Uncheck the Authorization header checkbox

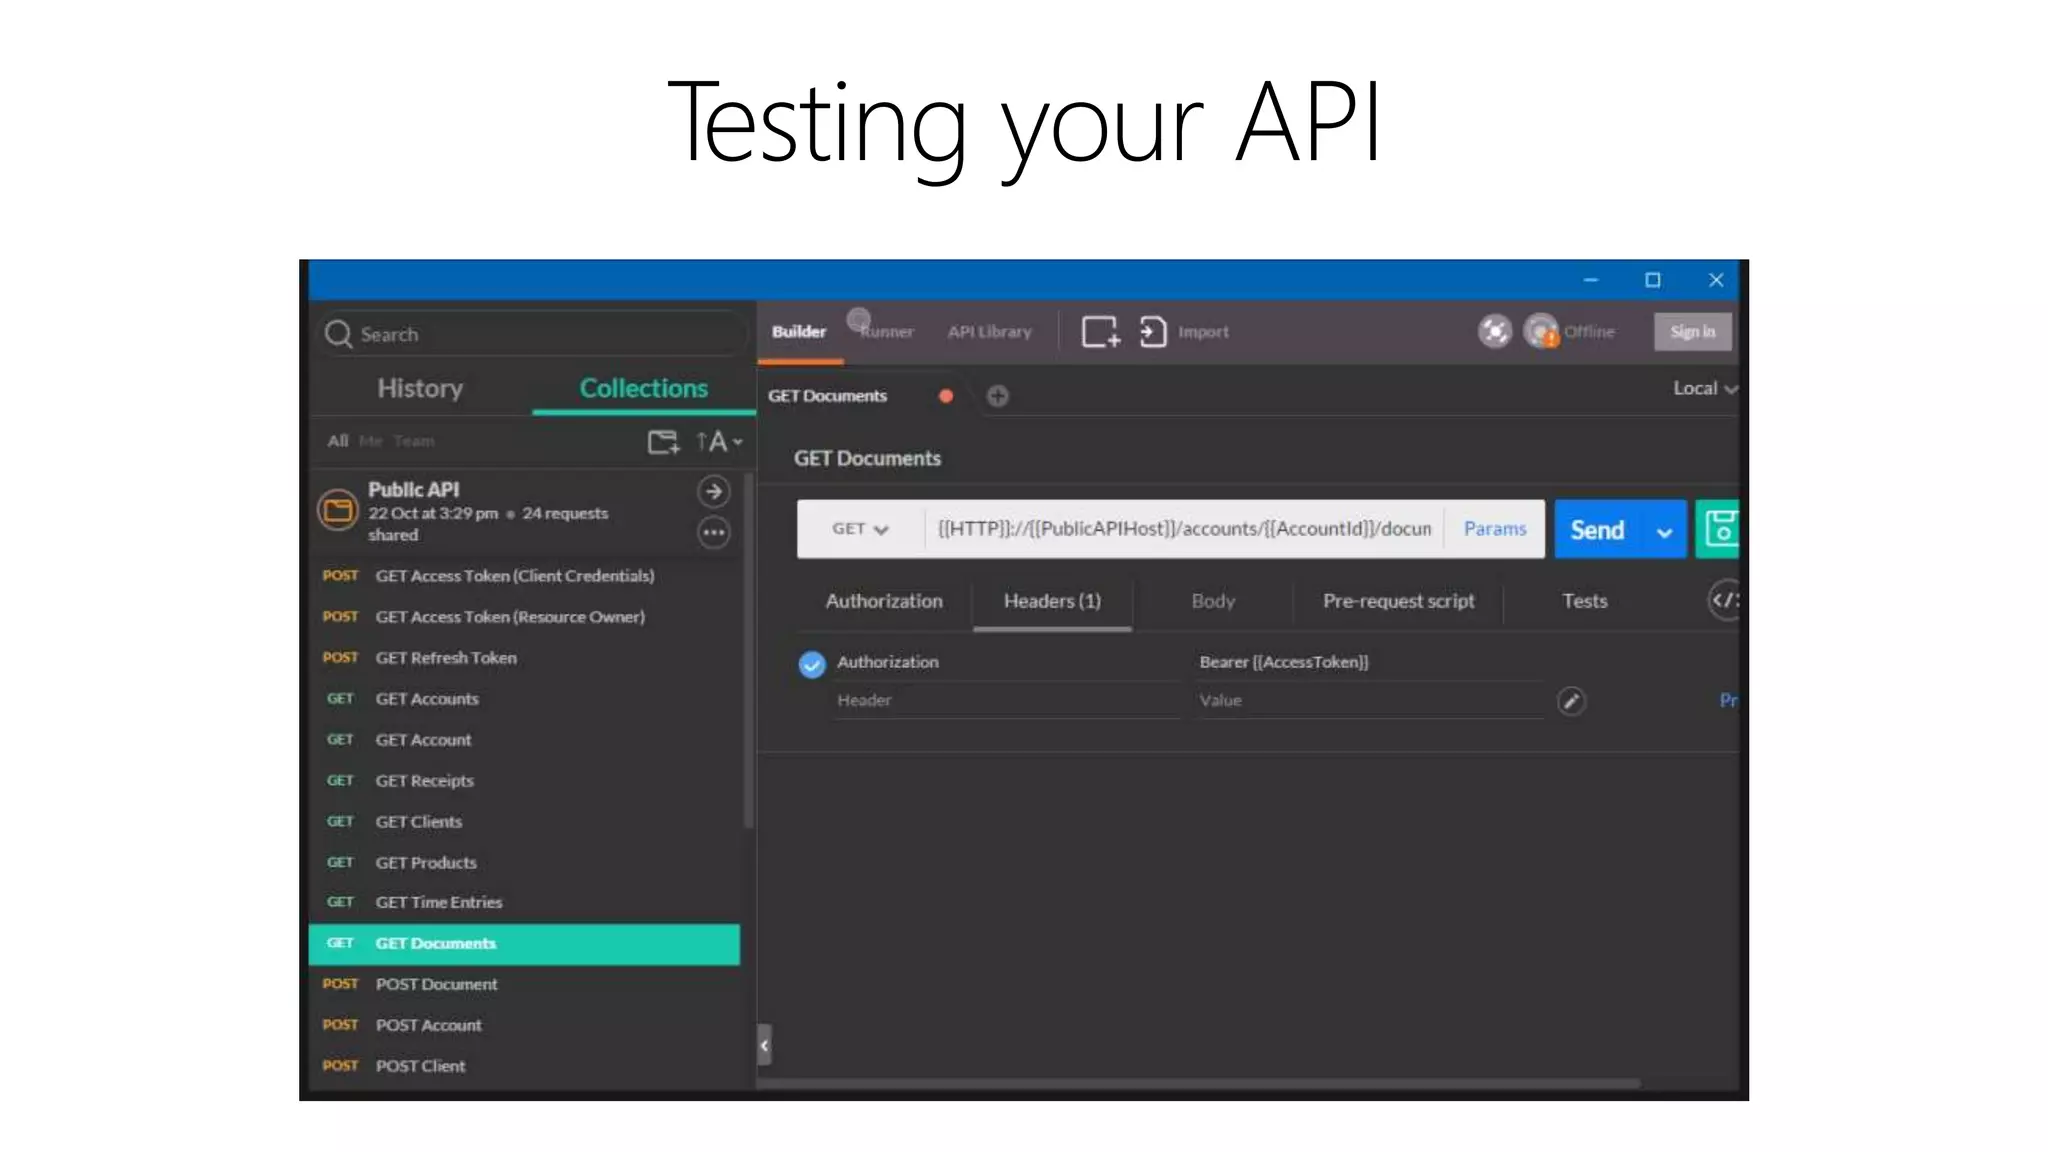[x=812, y=663]
